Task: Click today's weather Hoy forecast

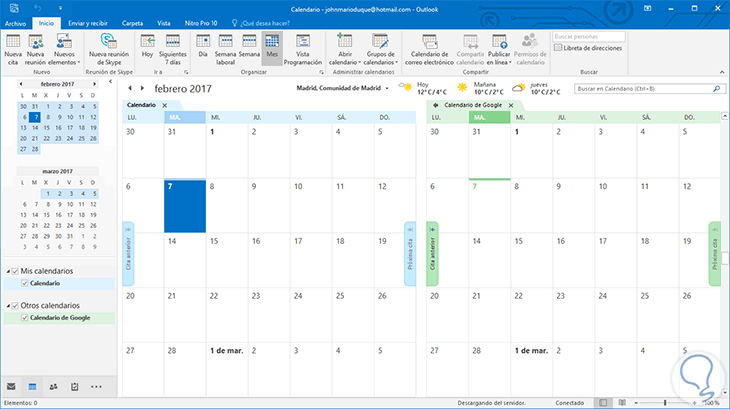Action: (x=423, y=88)
